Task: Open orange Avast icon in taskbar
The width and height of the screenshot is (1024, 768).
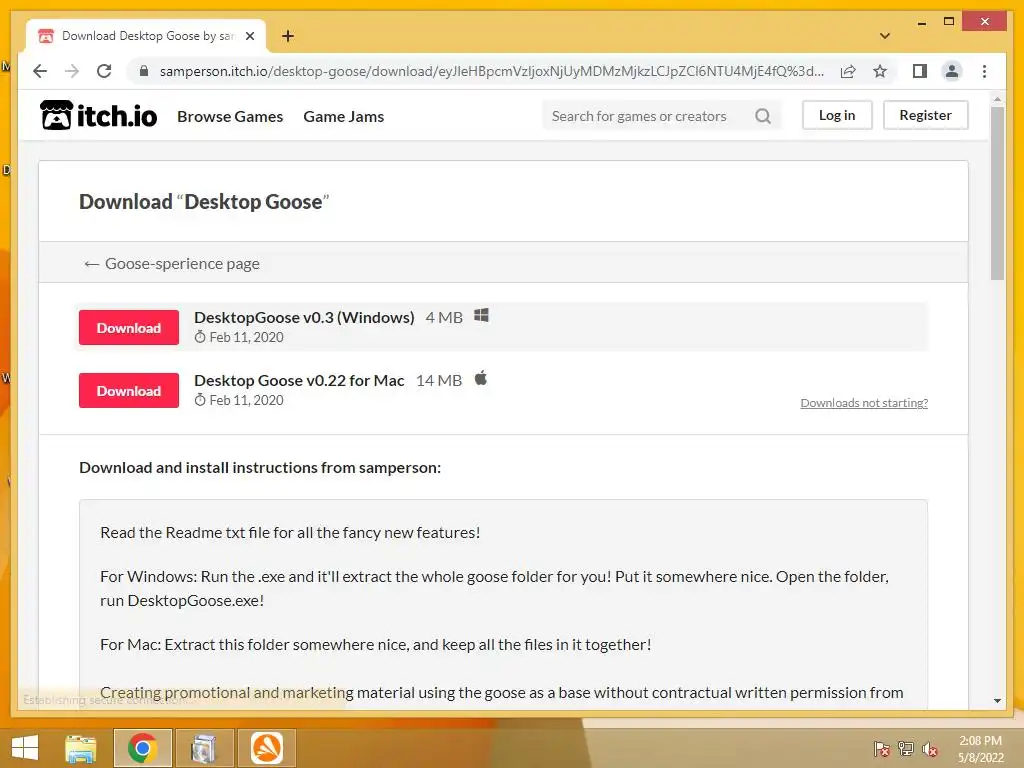Action: (267, 748)
